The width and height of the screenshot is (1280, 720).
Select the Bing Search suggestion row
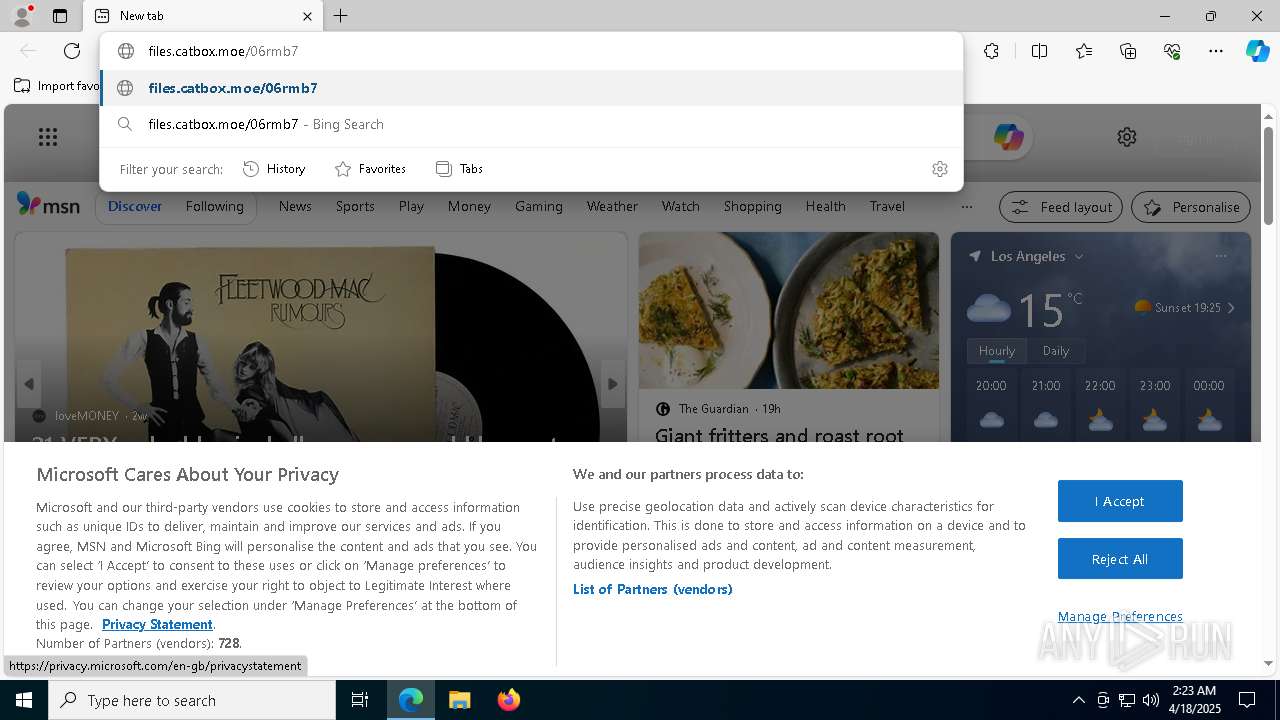pos(531,124)
